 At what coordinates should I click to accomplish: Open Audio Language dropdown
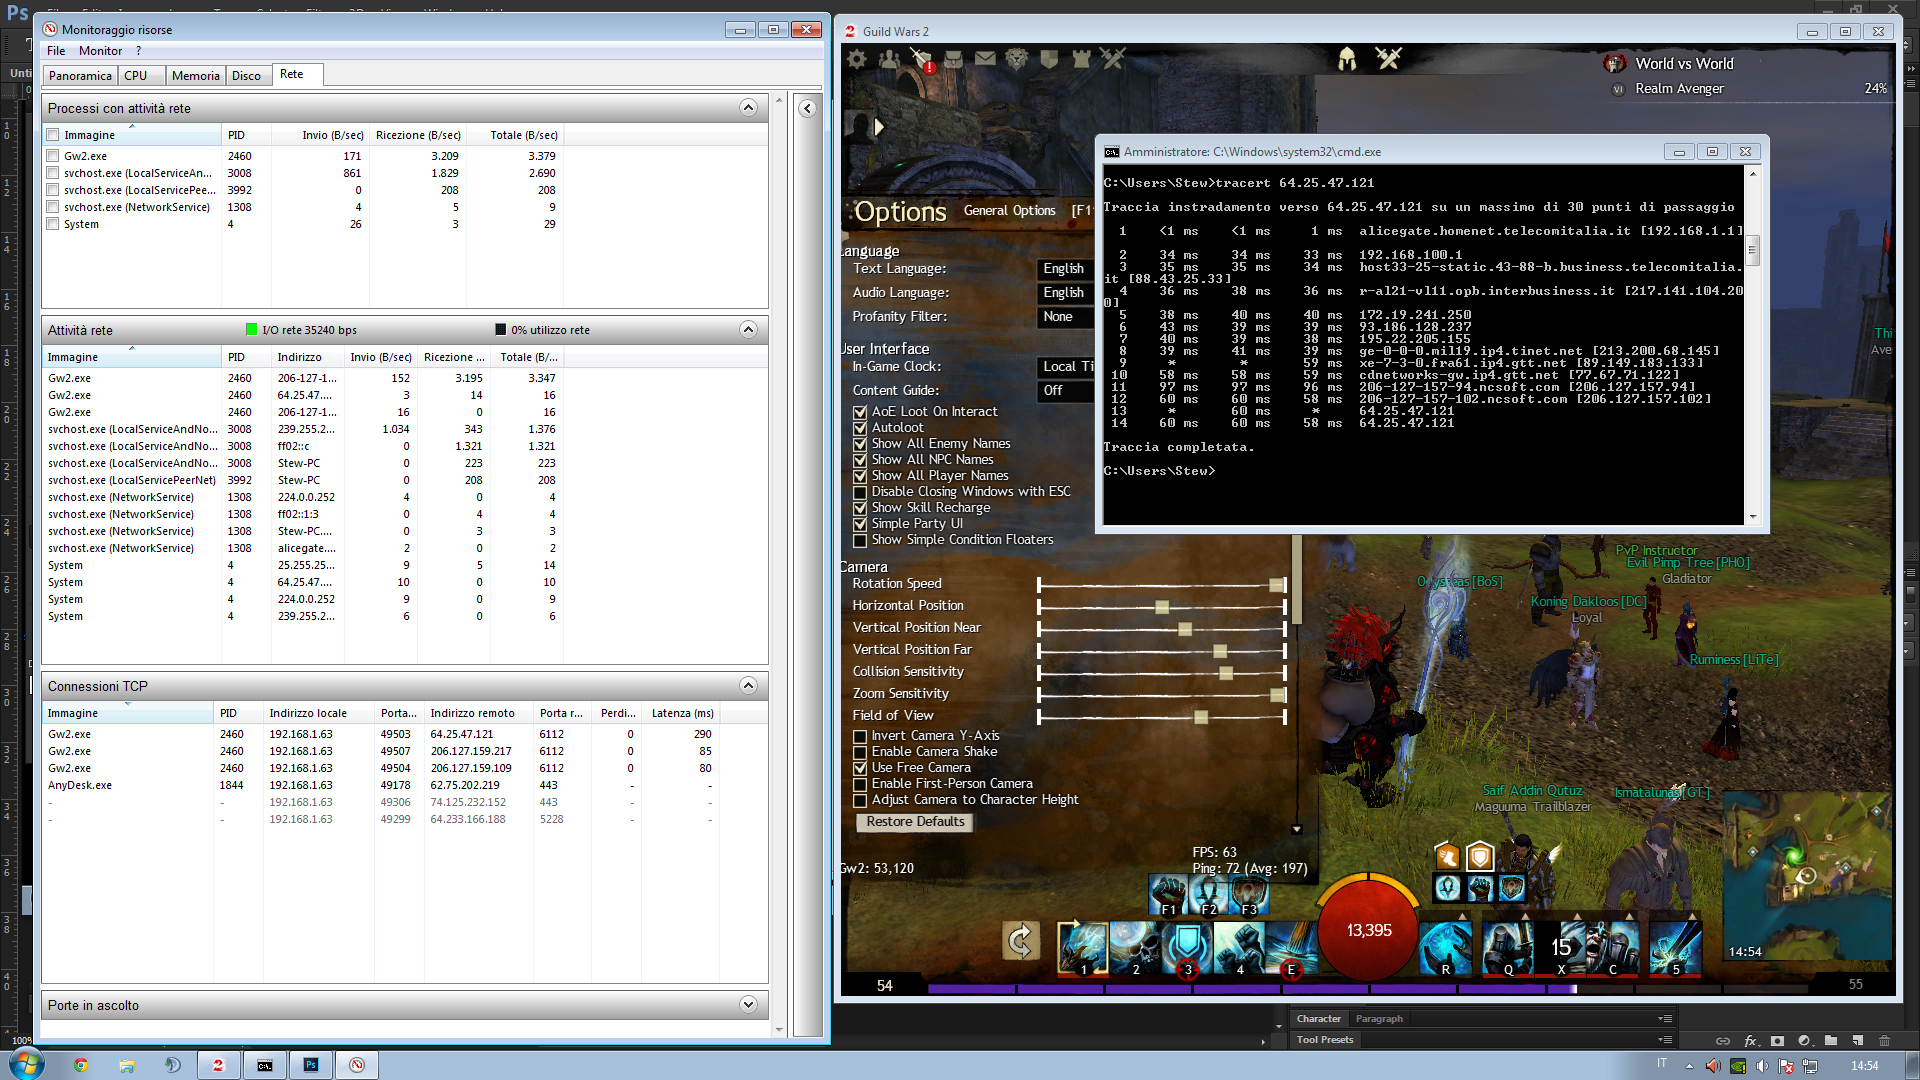point(1066,293)
